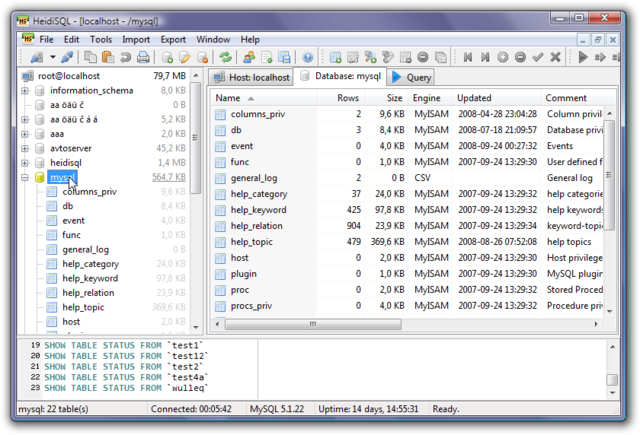Sort table list by Size column header
The image size is (640, 435).
[x=387, y=98]
